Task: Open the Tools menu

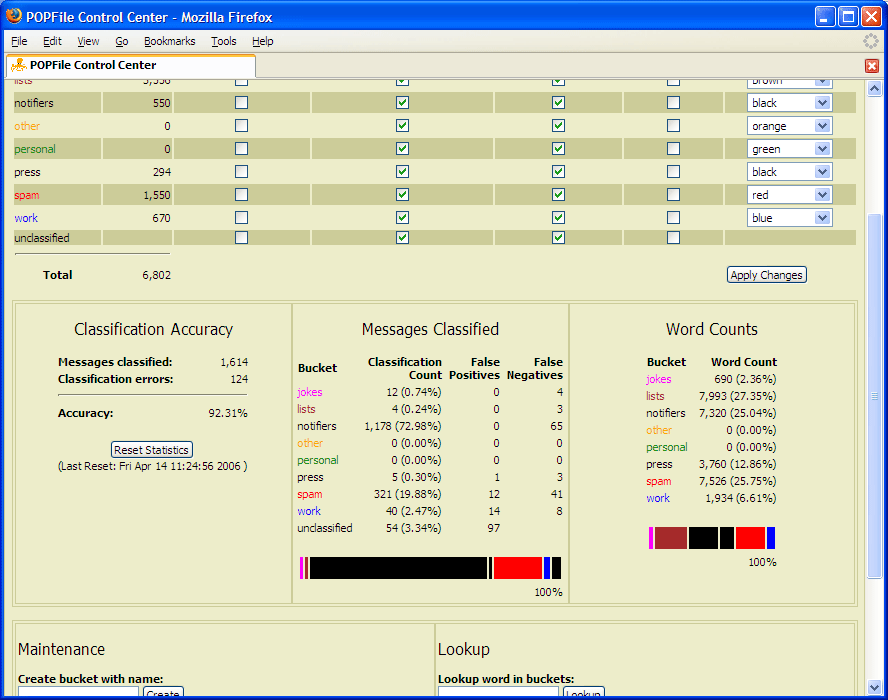Action: click(x=224, y=41)
